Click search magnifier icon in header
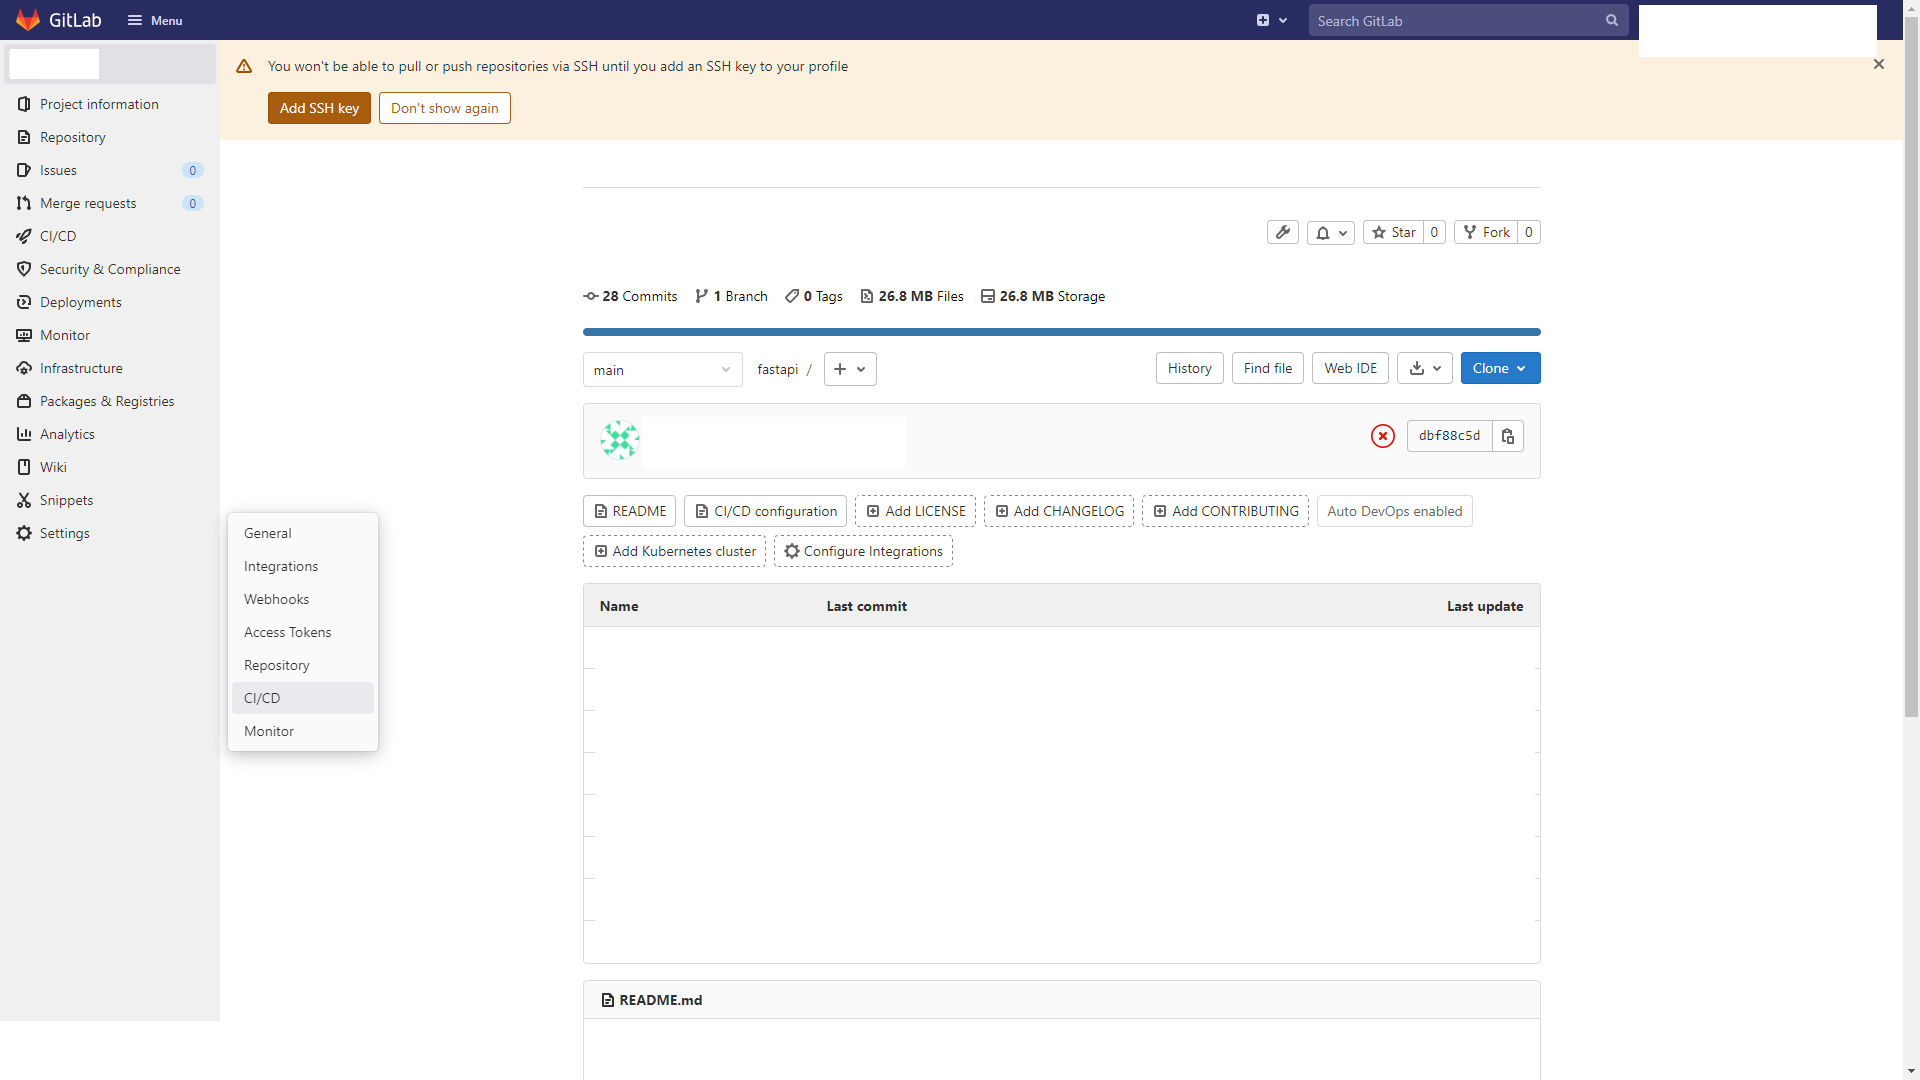The height and width of the screenshot is (1080, 1920). [1611, 20]
